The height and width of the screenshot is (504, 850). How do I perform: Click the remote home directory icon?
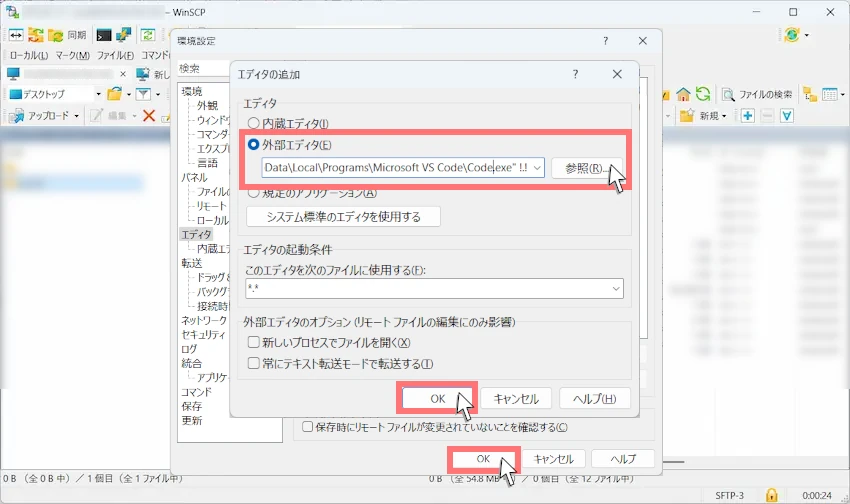coord(683,94)
